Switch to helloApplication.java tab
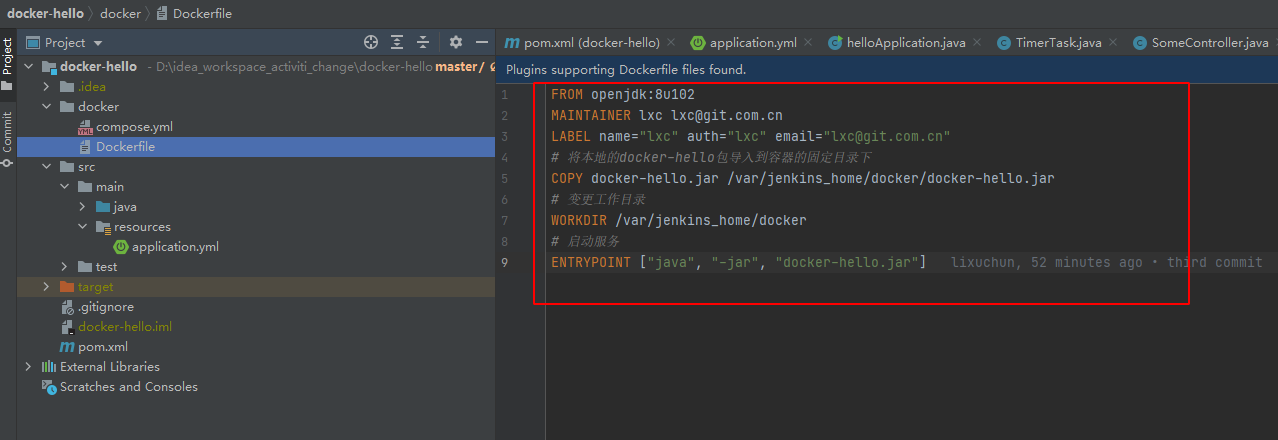This screenshot has width=1278, height=440. click(906, 43)
